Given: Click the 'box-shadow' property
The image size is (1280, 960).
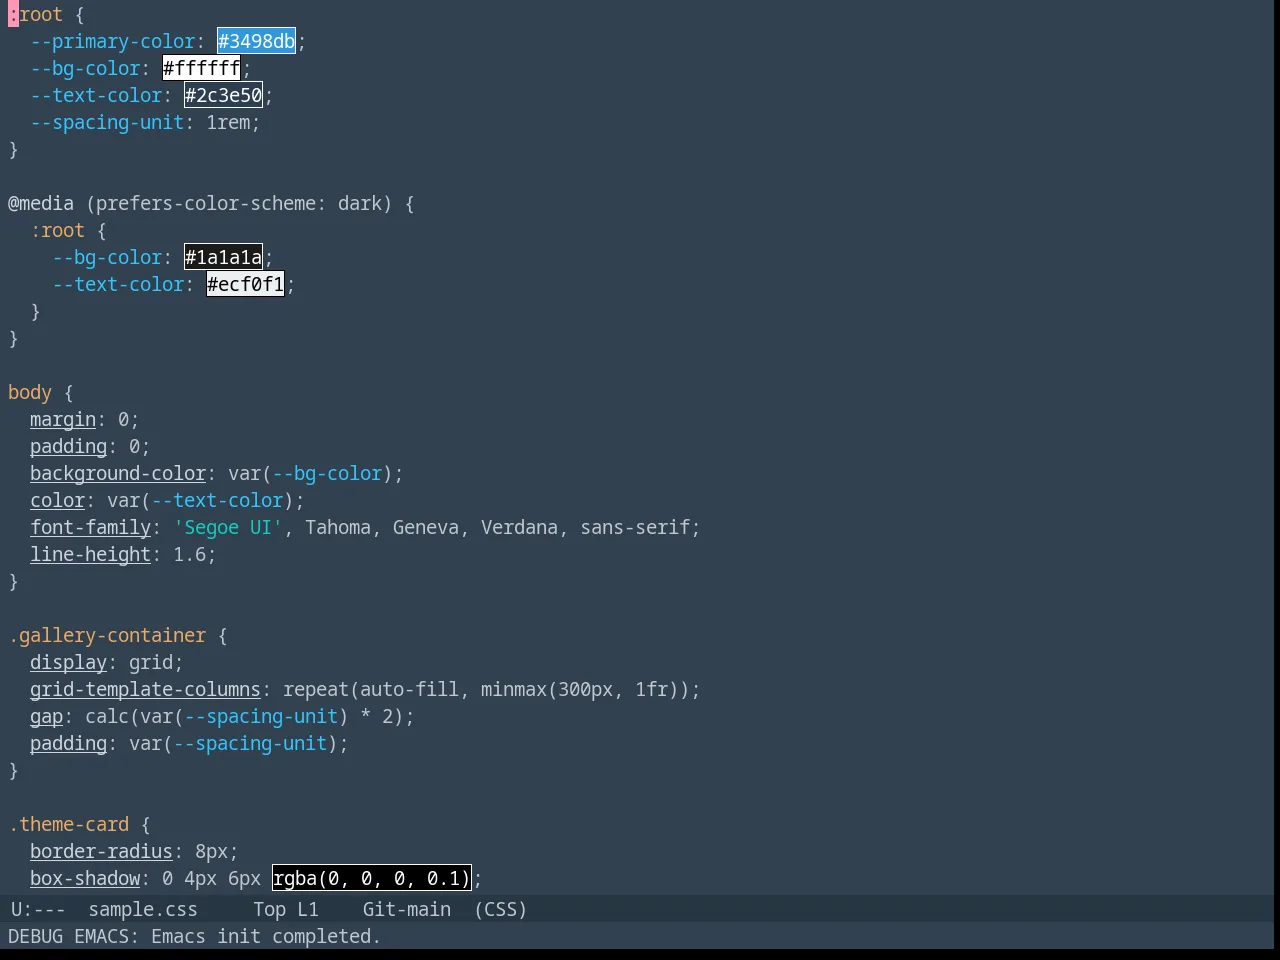Looking at the screenshot, I should click(85, 878).
